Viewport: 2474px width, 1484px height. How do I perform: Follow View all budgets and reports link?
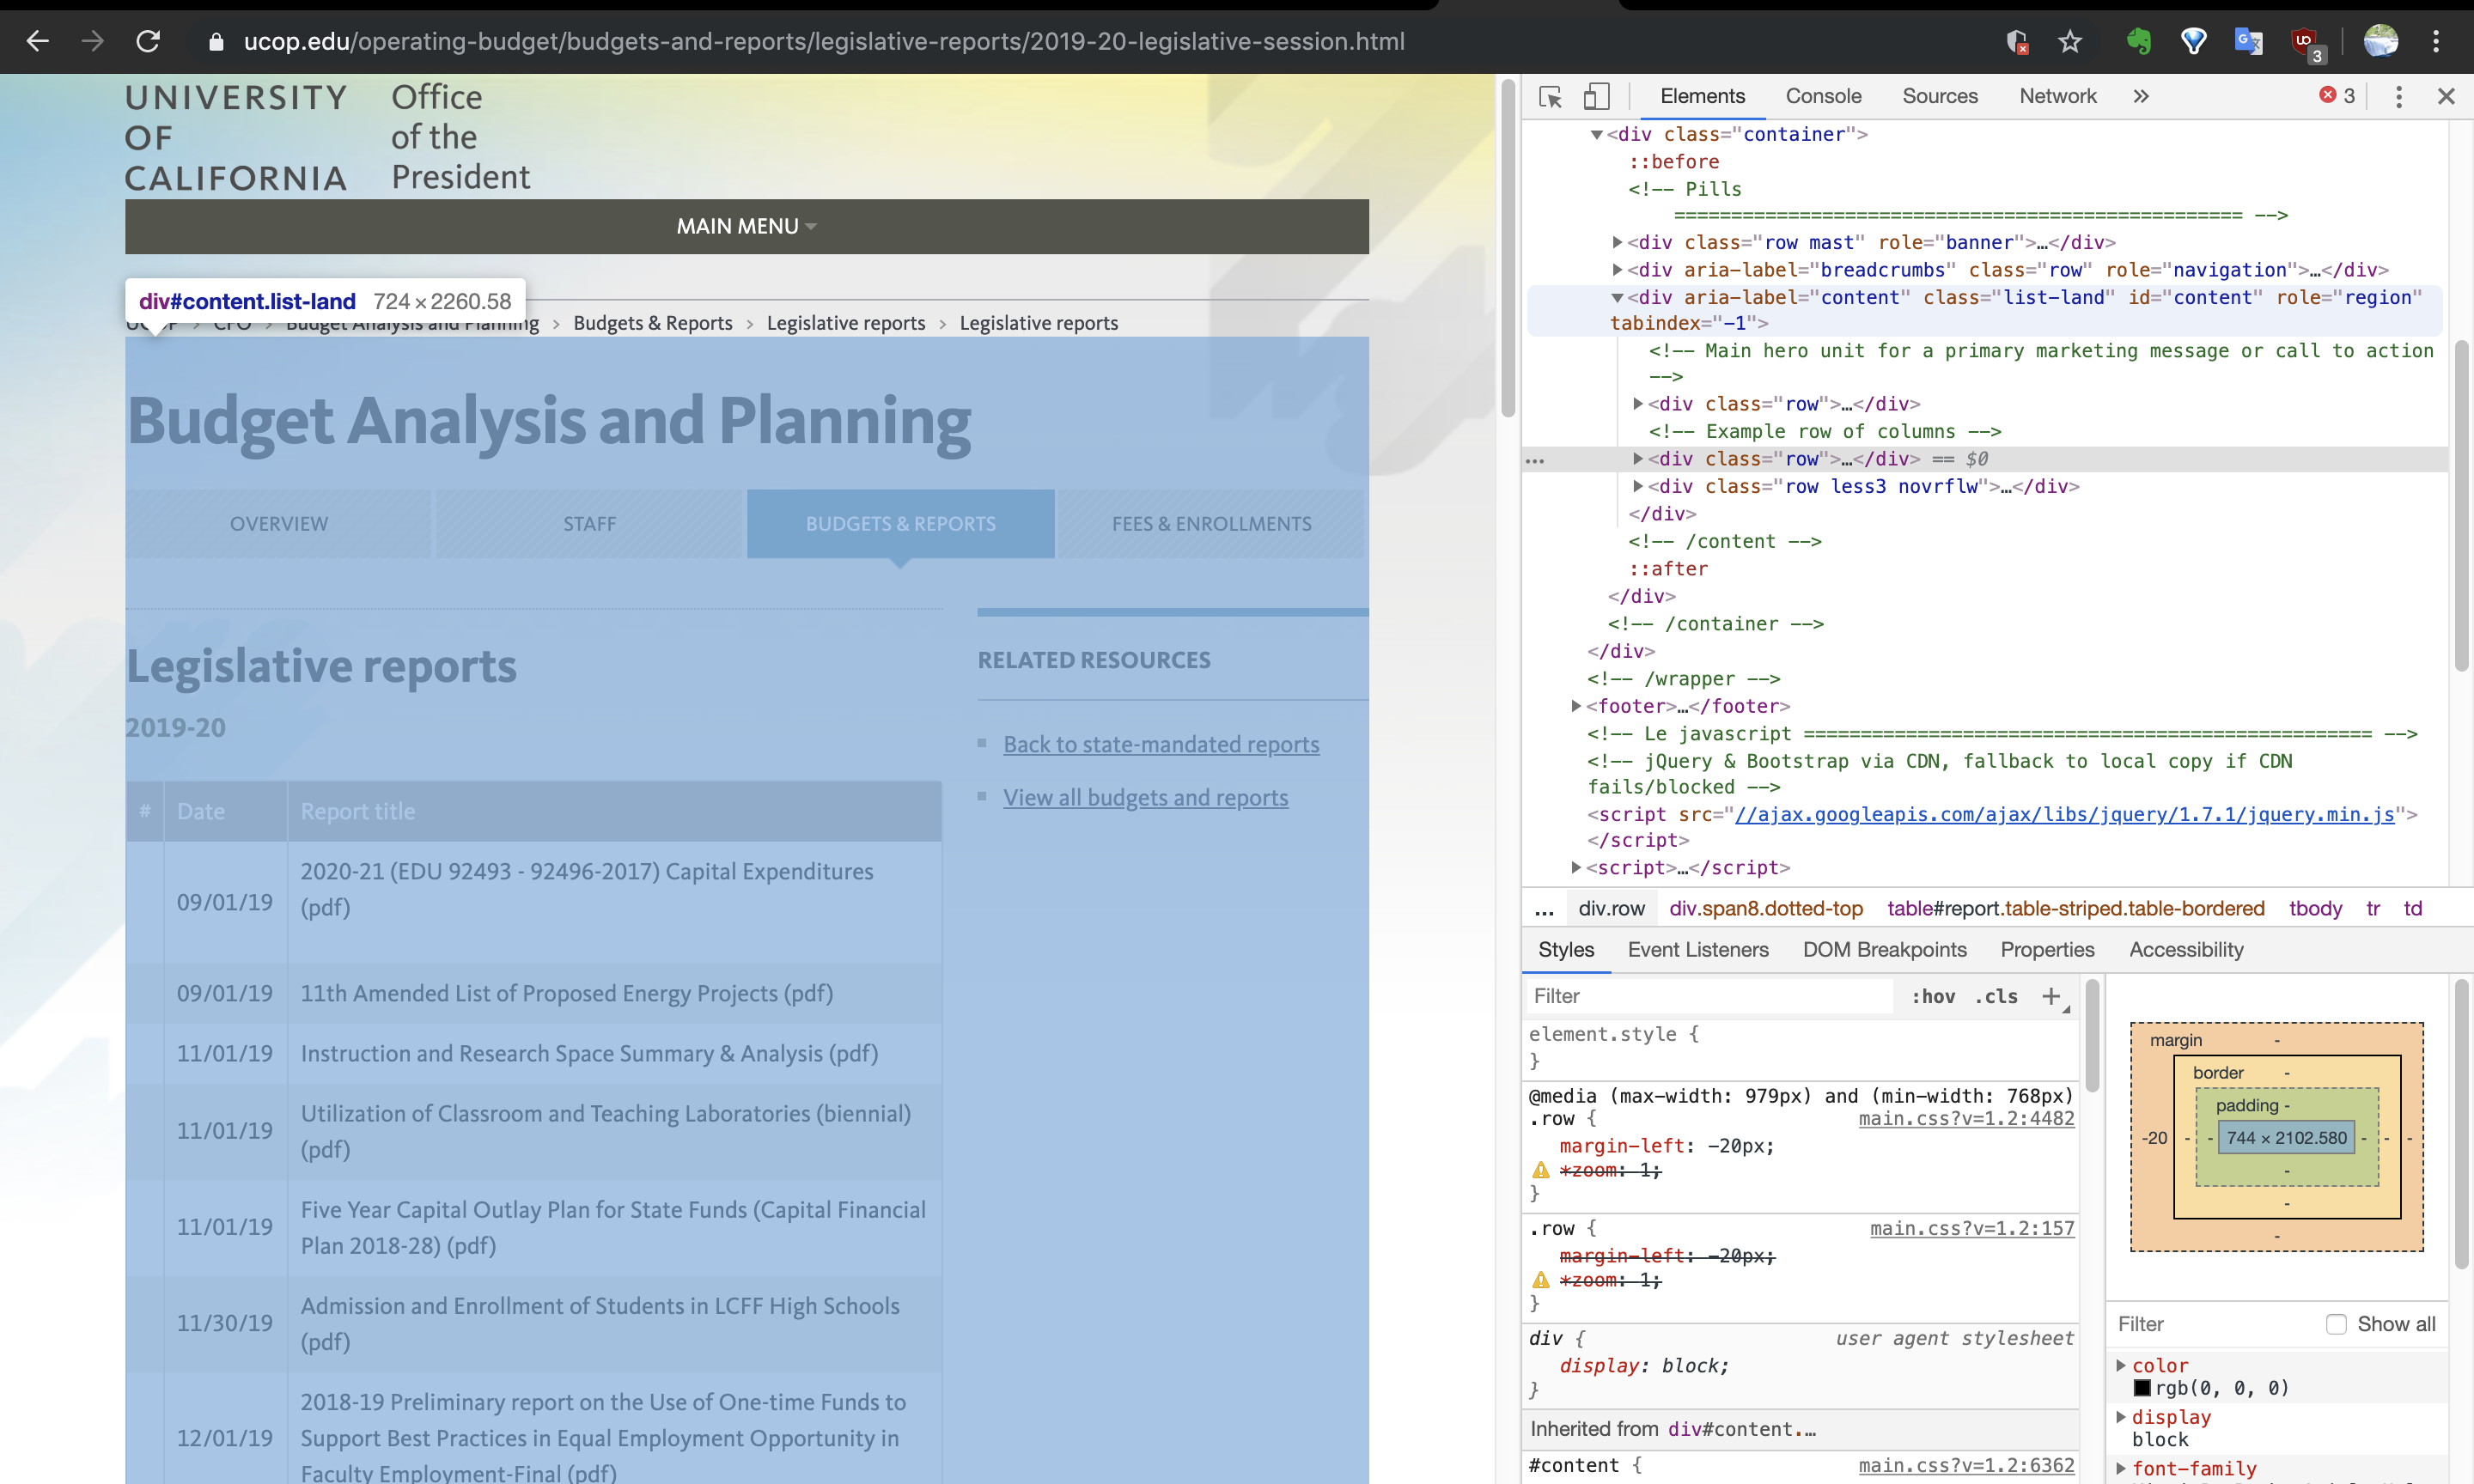(x=1145, y=797)
